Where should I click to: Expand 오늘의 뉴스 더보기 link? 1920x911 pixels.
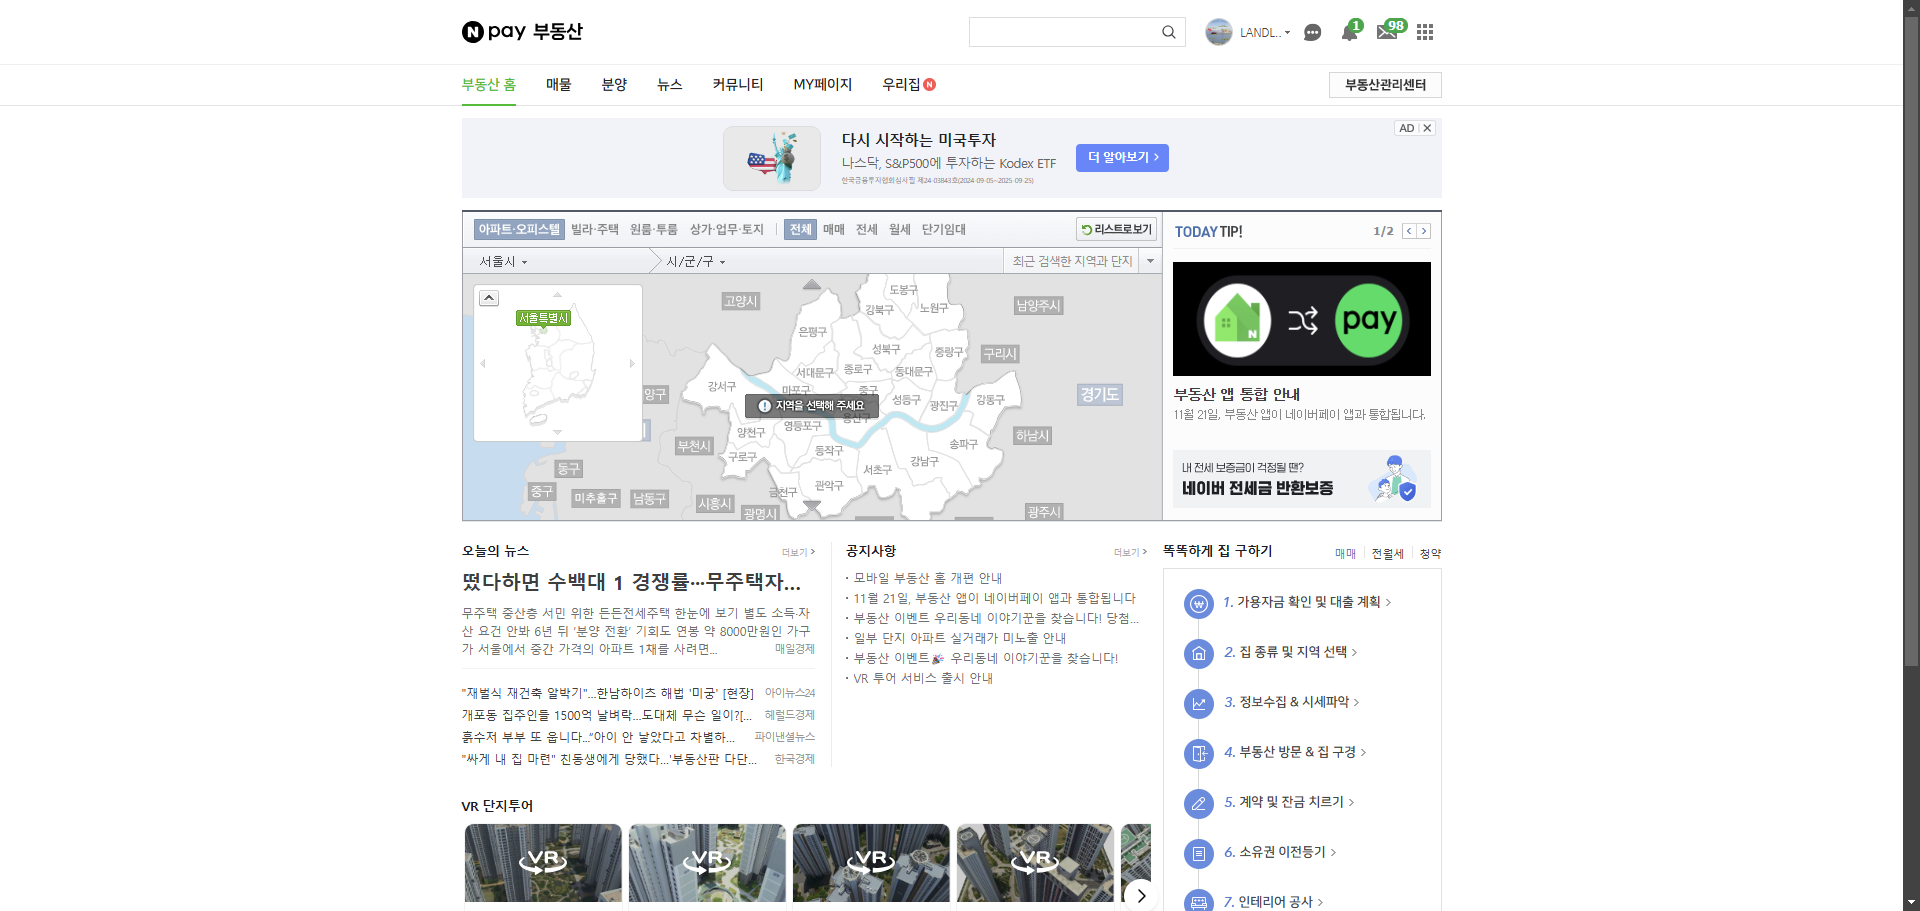pos(799,552)
